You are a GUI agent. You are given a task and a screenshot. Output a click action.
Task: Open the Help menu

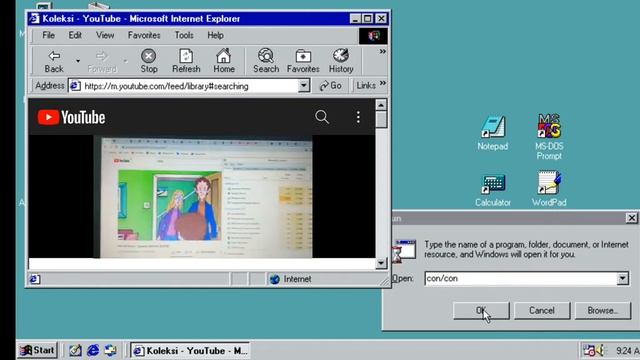click(x=215, y=36)
